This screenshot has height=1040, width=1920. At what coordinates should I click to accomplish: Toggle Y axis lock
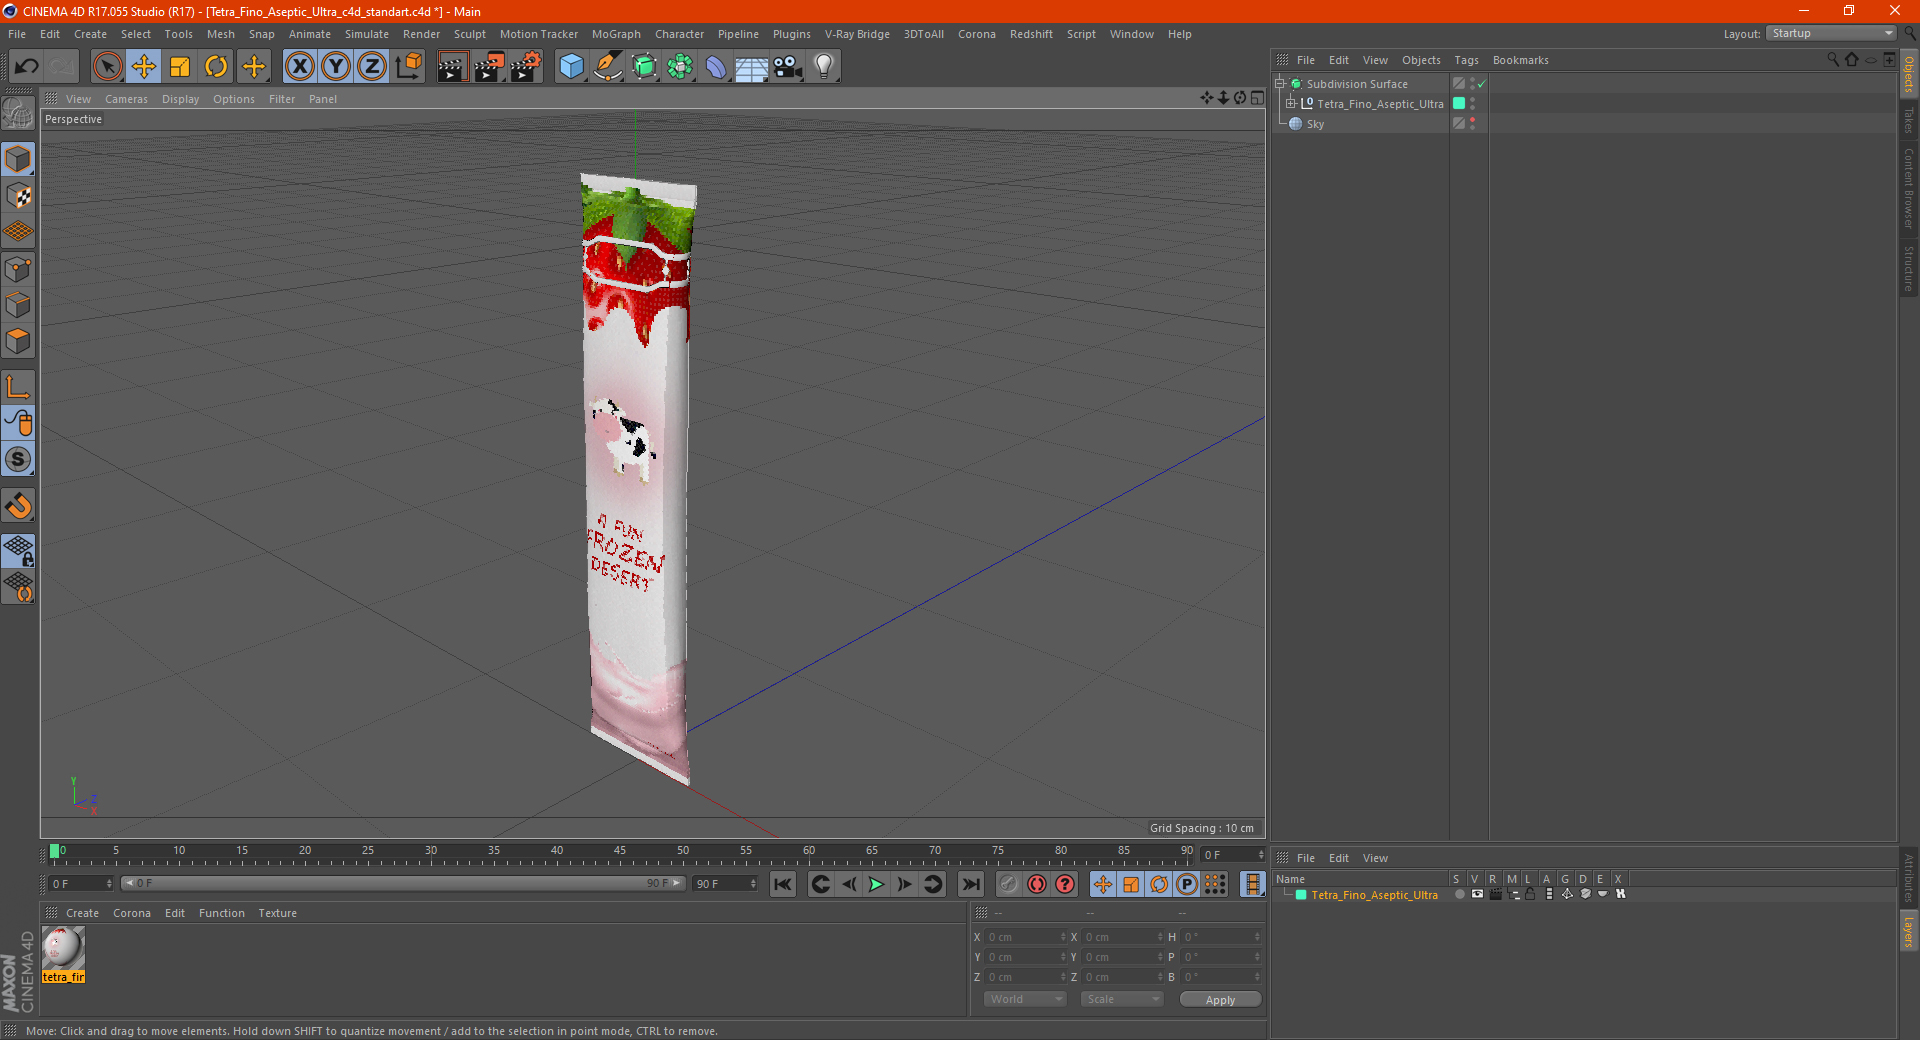pyautogui.click(x=336, y=67)
